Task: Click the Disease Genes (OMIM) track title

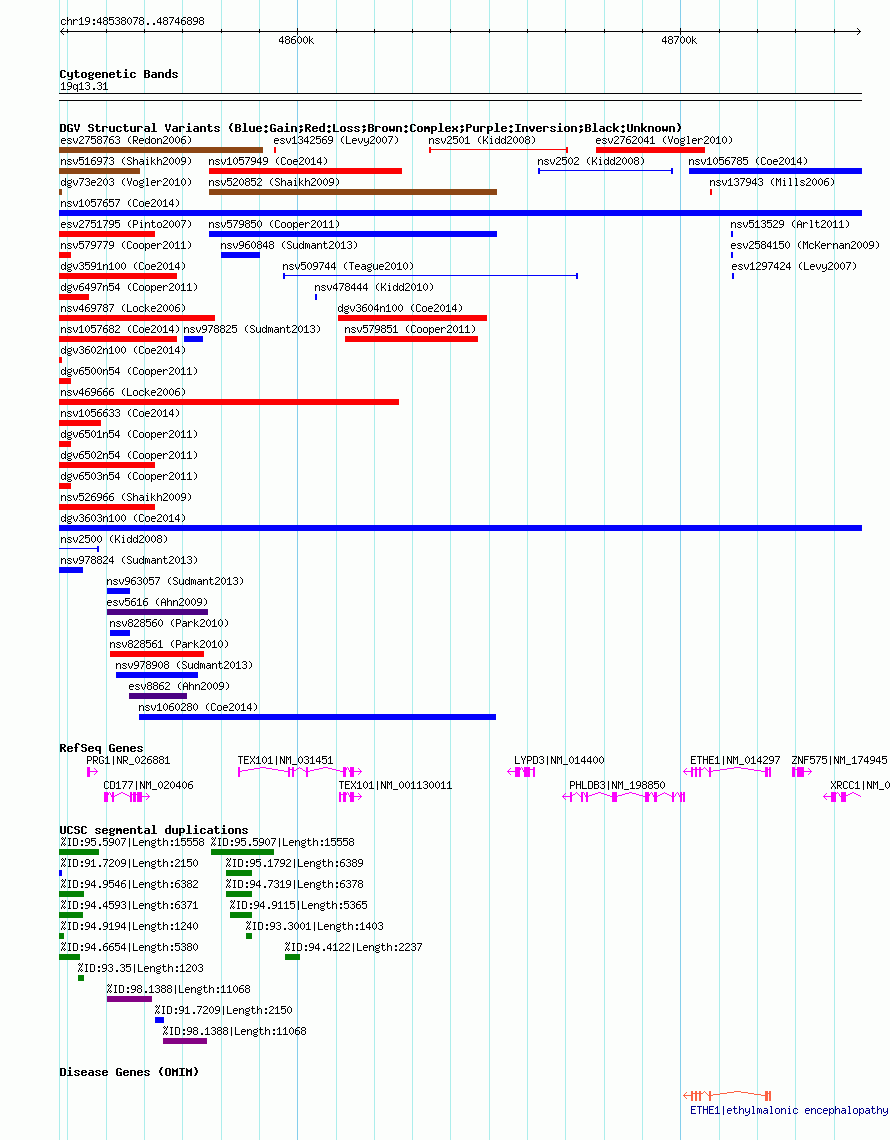Action: click(129, 1072)
